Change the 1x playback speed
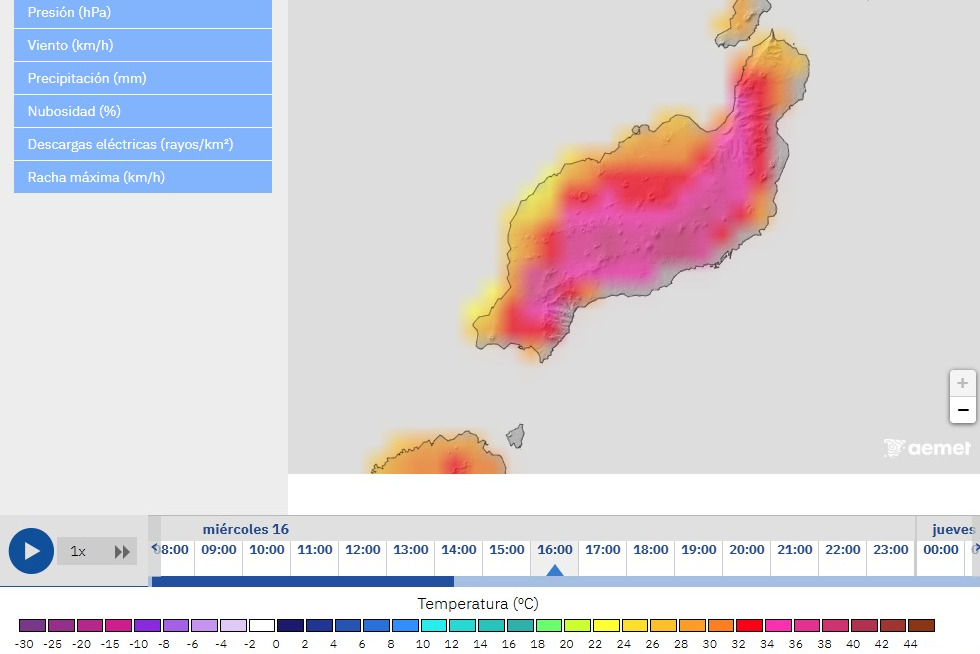Image resolution: width=980 pixels, height=654 pixels. (x=78, y=552)
